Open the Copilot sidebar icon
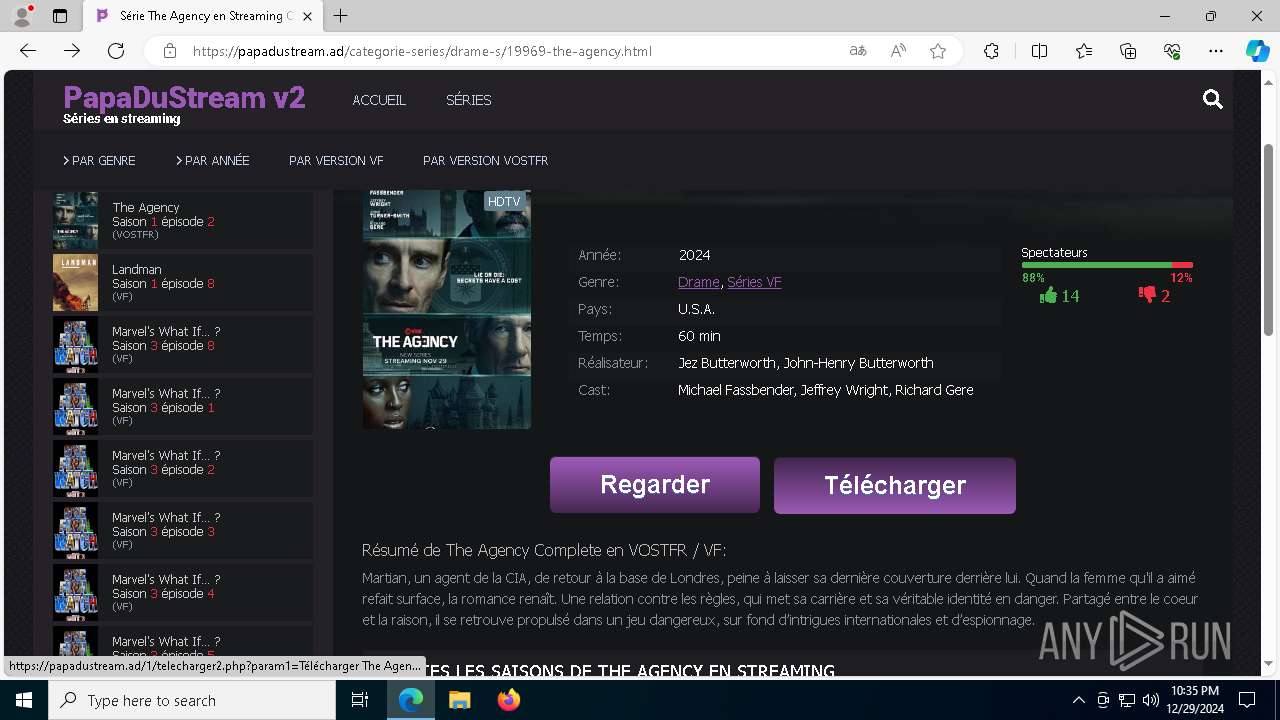1280x720 pixels. 1257,51
